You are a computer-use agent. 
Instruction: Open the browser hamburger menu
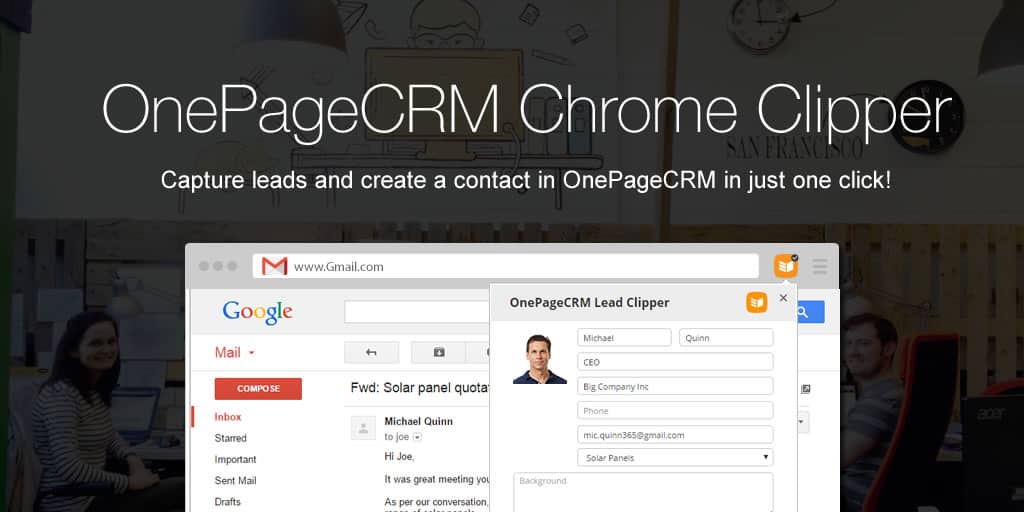[x=820, y=266]
